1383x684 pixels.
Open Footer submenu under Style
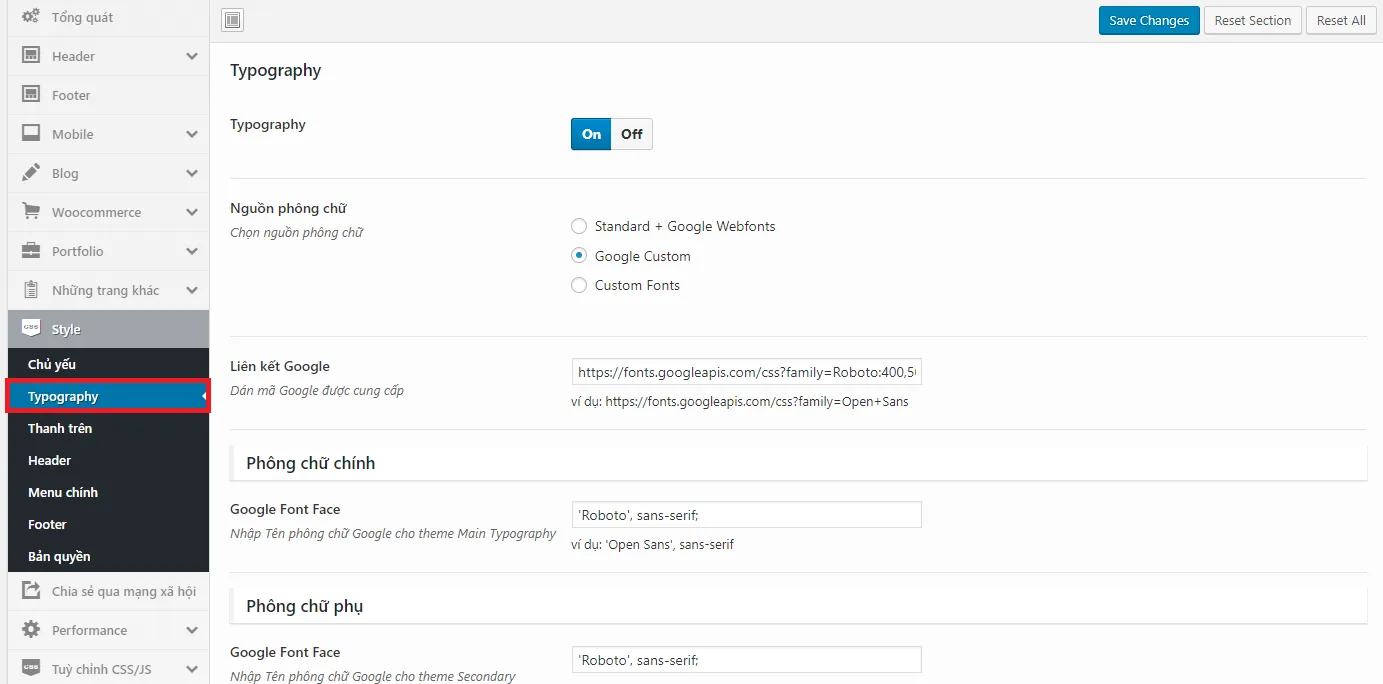pyautogui.click(x=108, y=524)
